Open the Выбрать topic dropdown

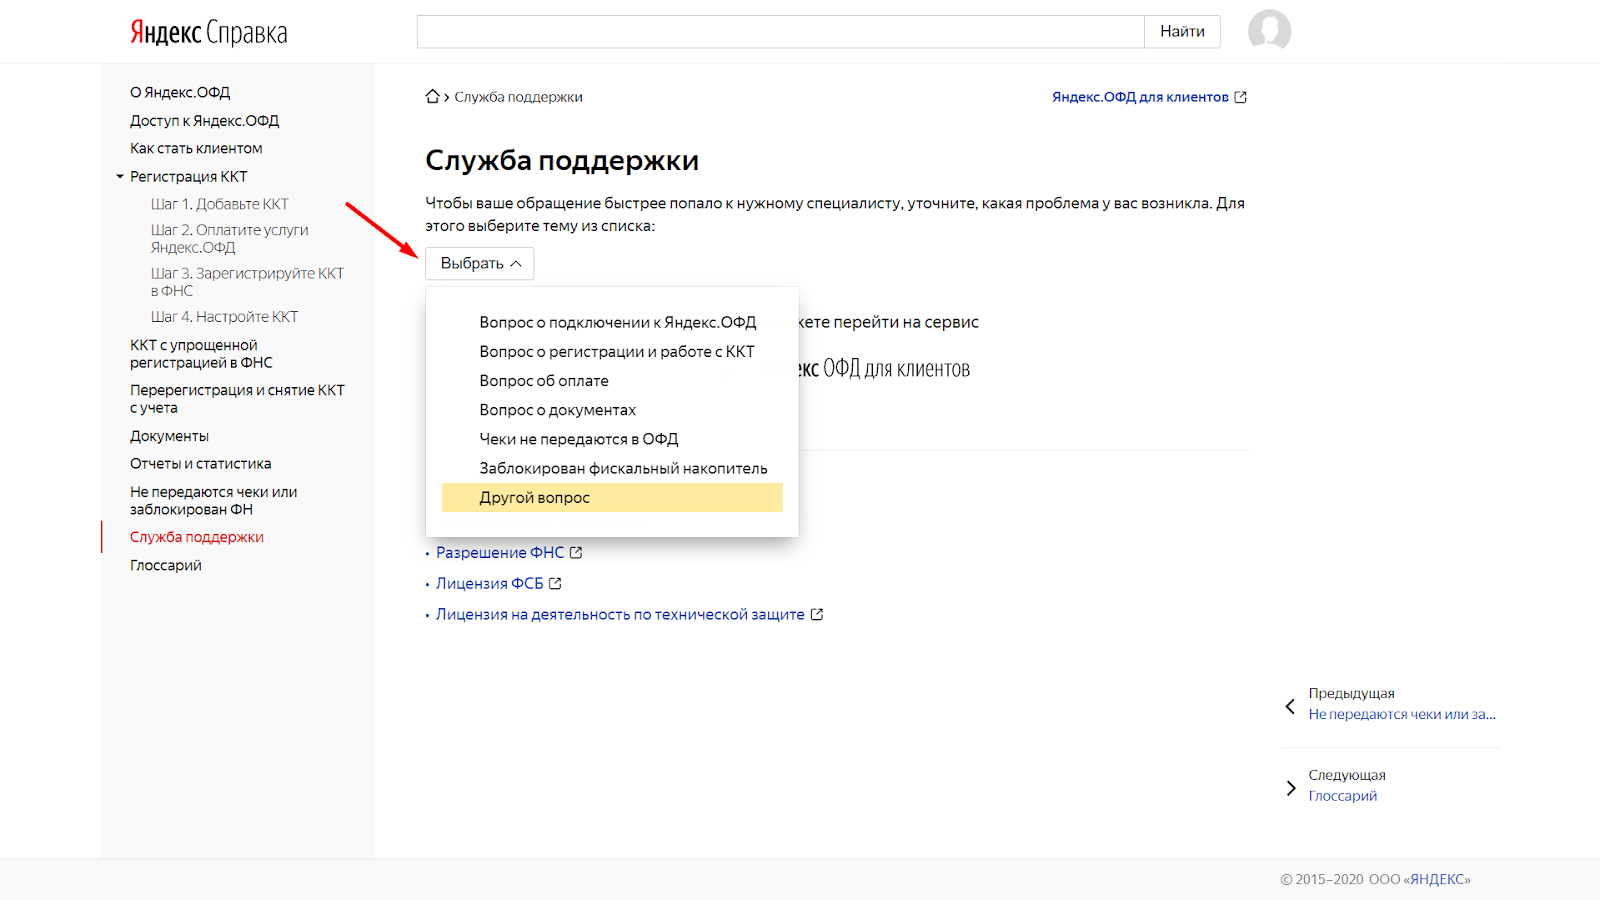coord(480,264)
